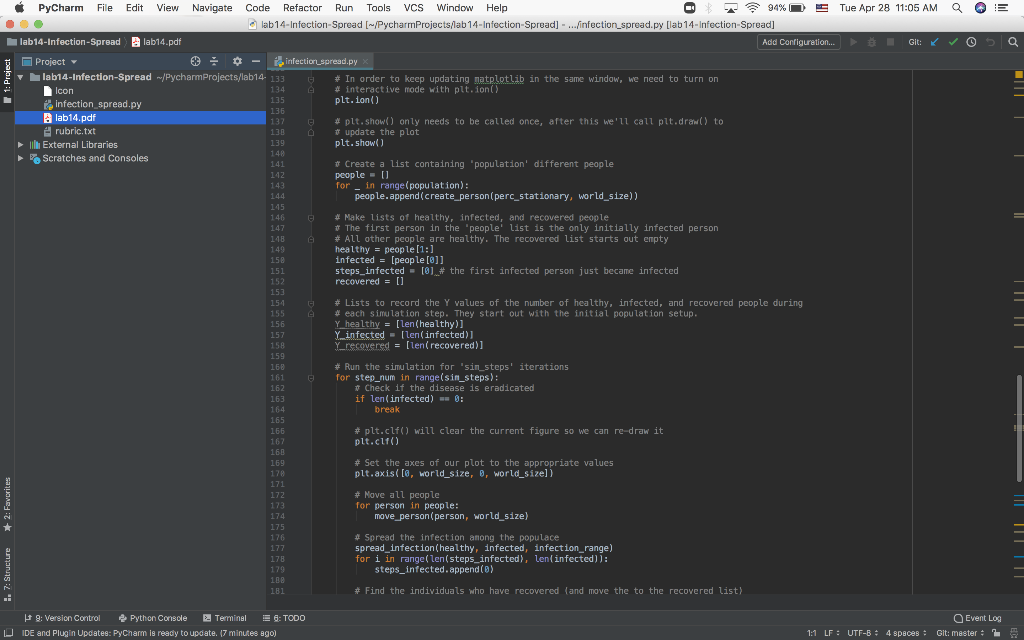
Task: Open the Tools menu
Action: pyautogui.click(x=378, y=8)
